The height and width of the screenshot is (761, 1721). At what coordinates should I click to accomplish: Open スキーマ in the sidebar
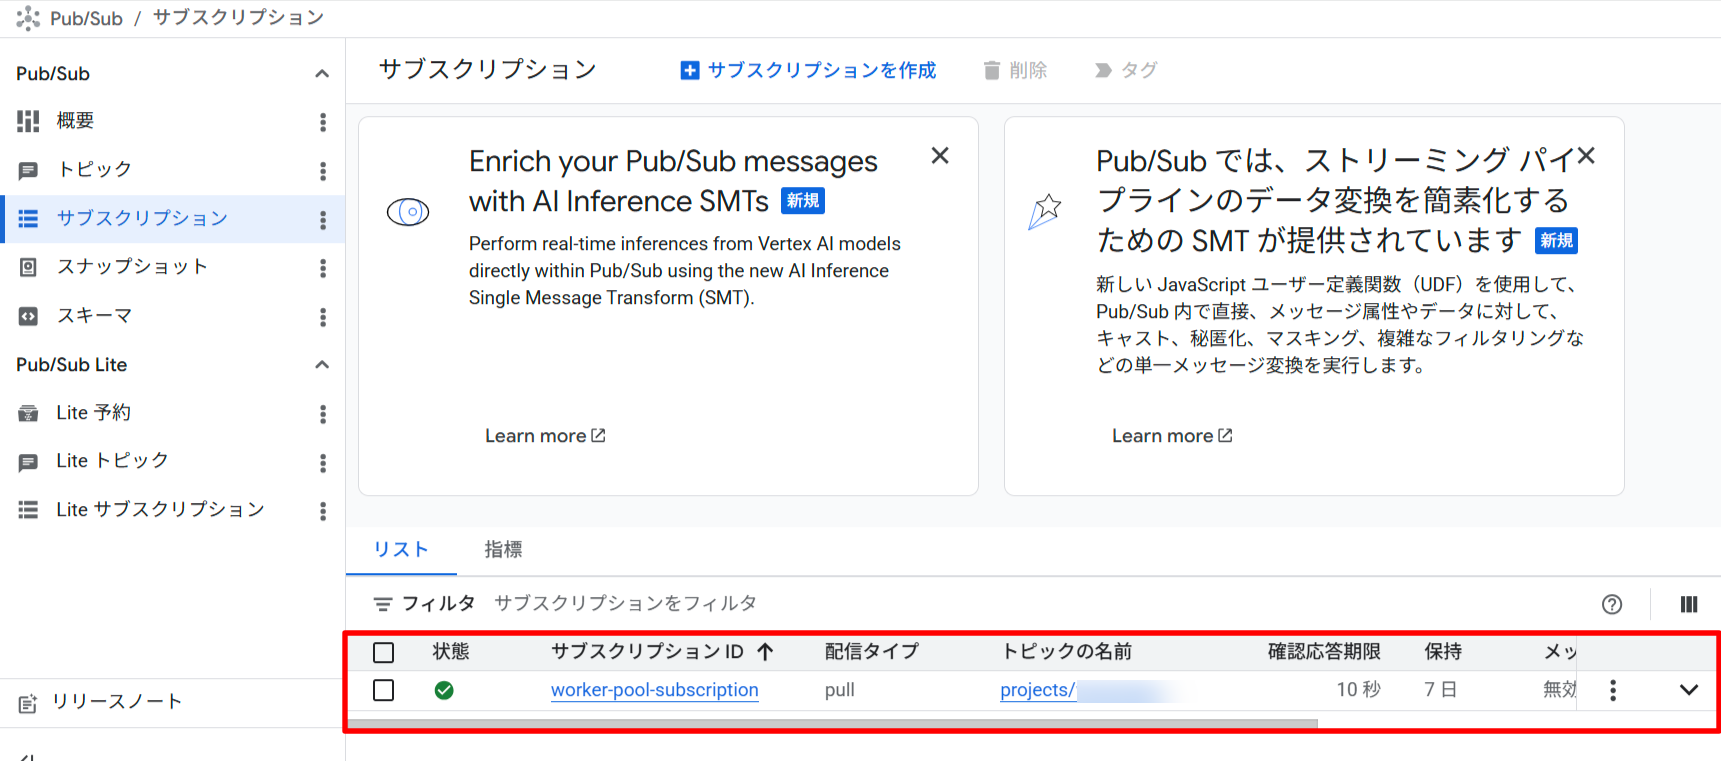[94, 316]
